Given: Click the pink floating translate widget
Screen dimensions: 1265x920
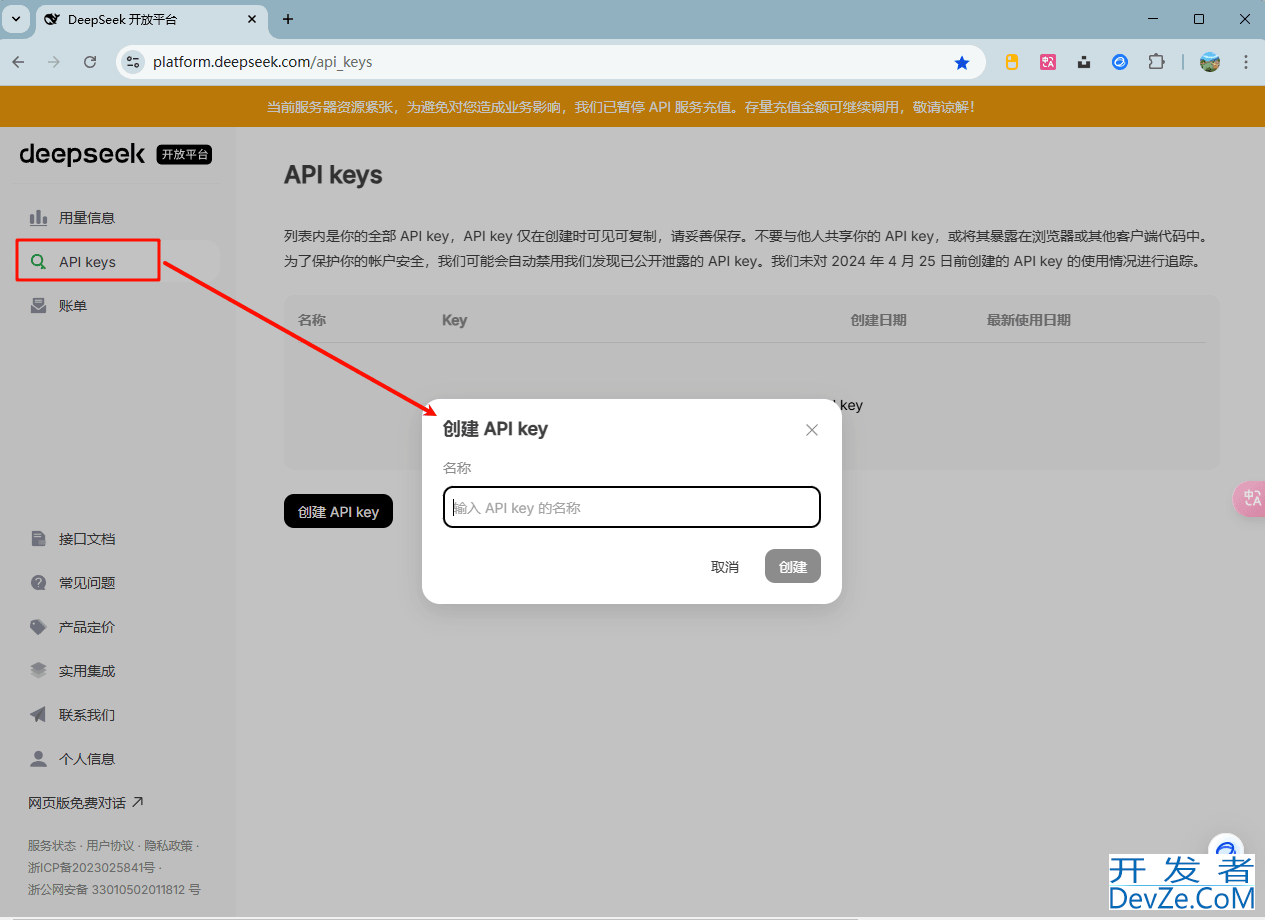Looking at the screenshot, I should [1250, 498].
